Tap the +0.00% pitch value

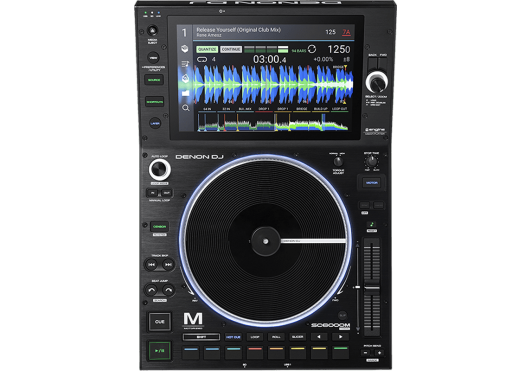[x=323, y=59]
